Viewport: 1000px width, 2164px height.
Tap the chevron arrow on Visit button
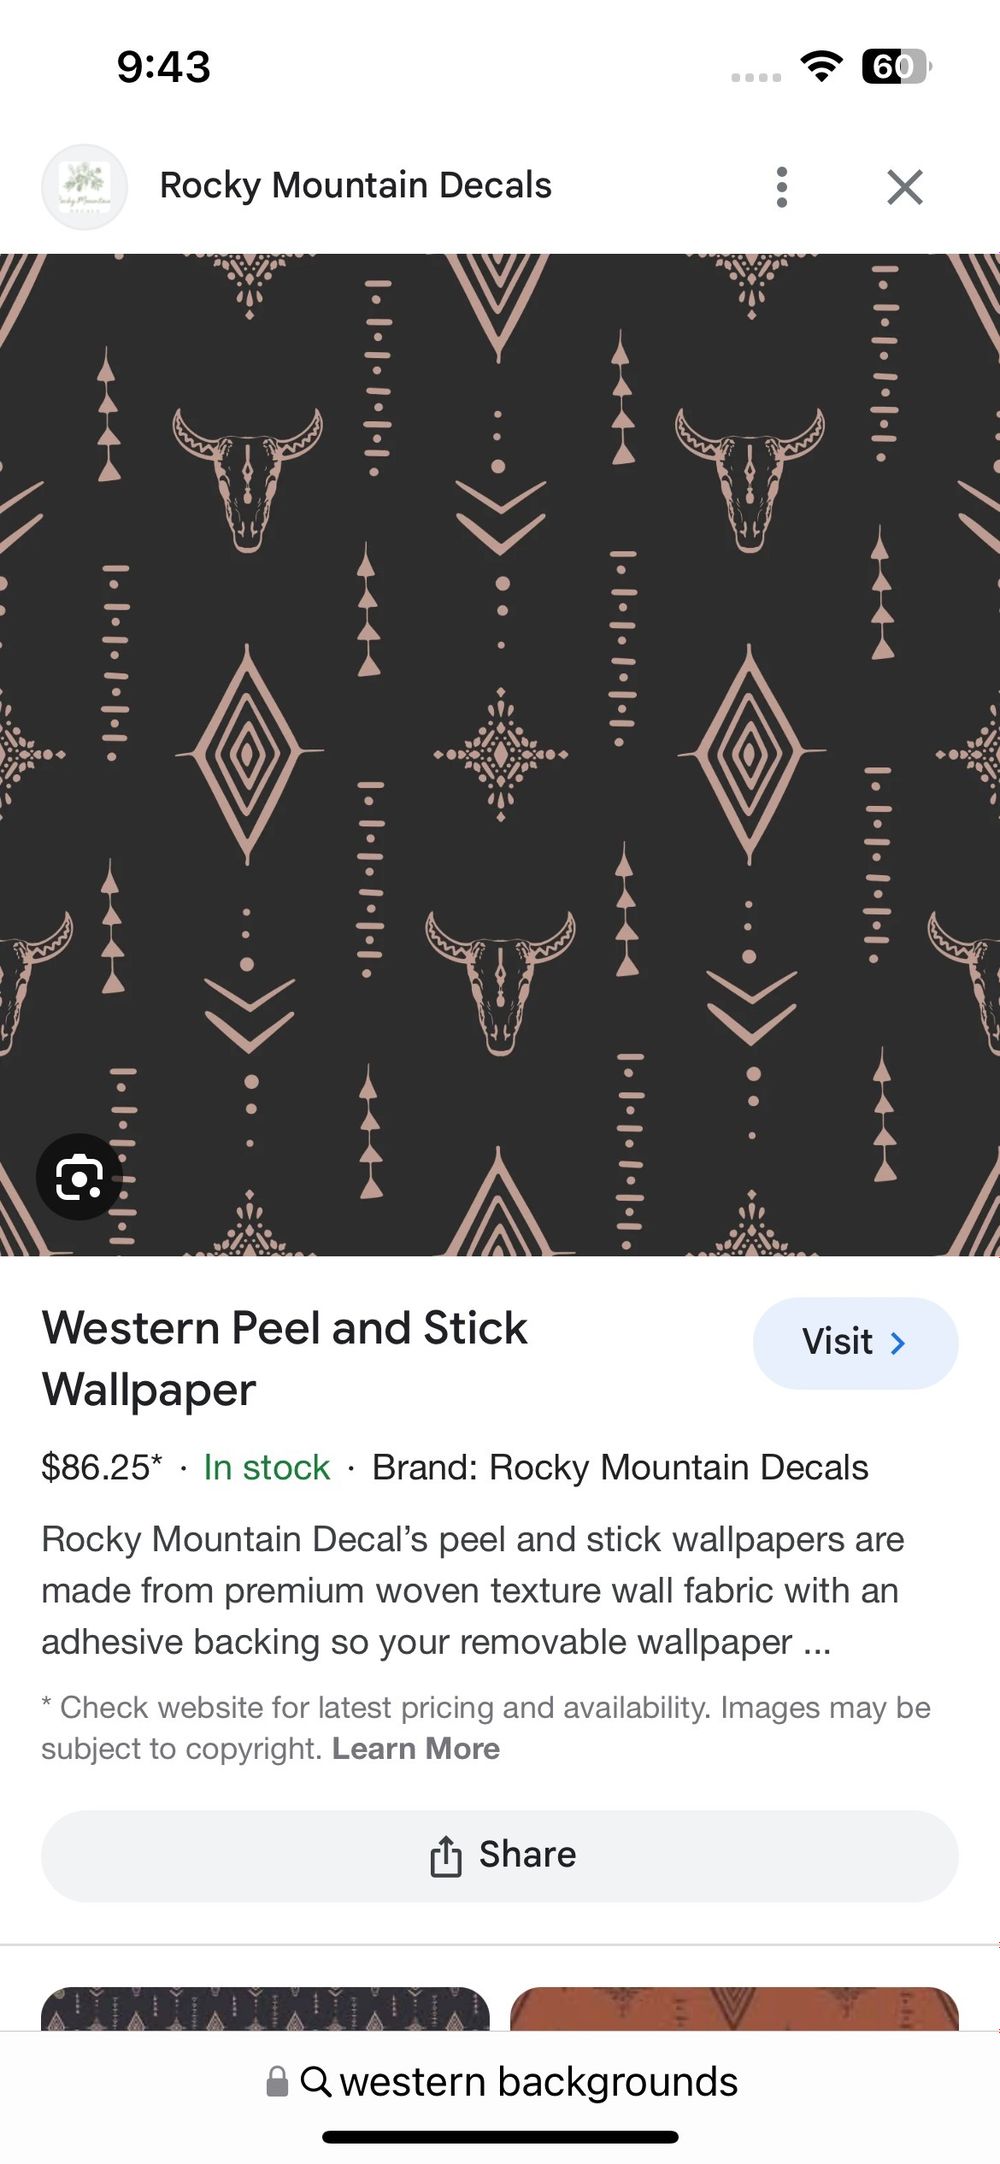(898, 1342)
